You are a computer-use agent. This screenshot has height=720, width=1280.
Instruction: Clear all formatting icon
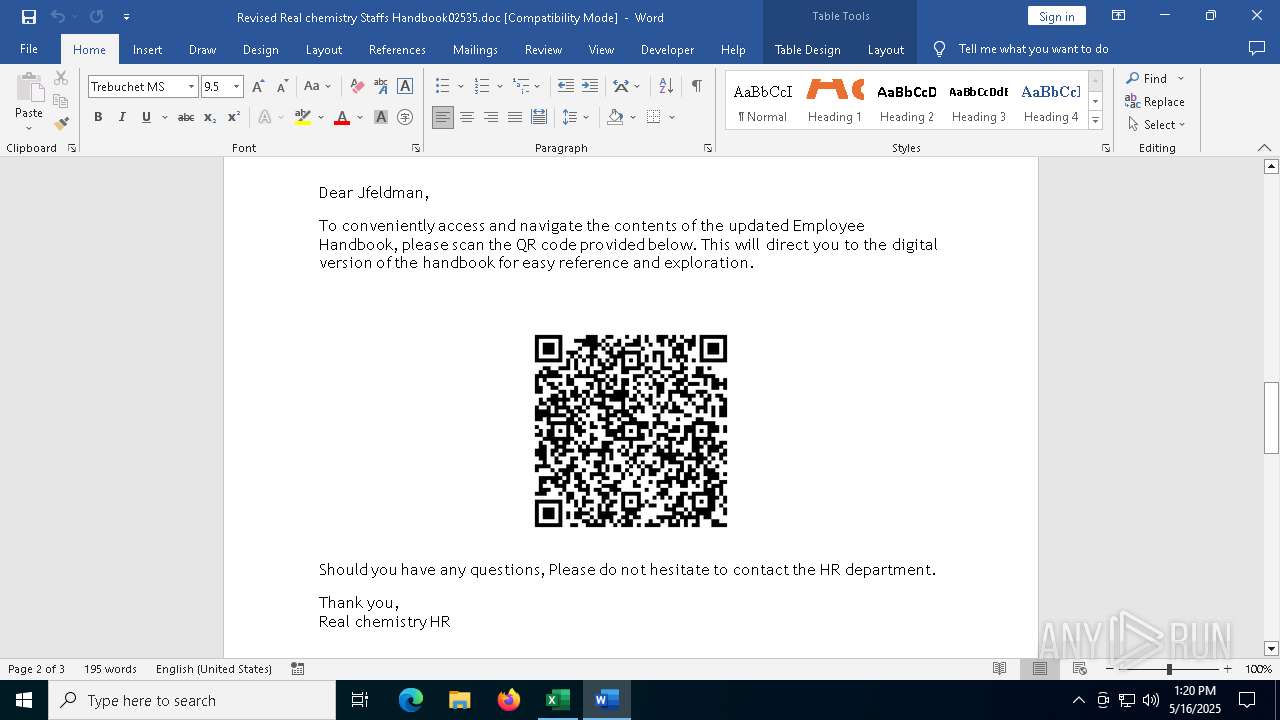point(357,87)
